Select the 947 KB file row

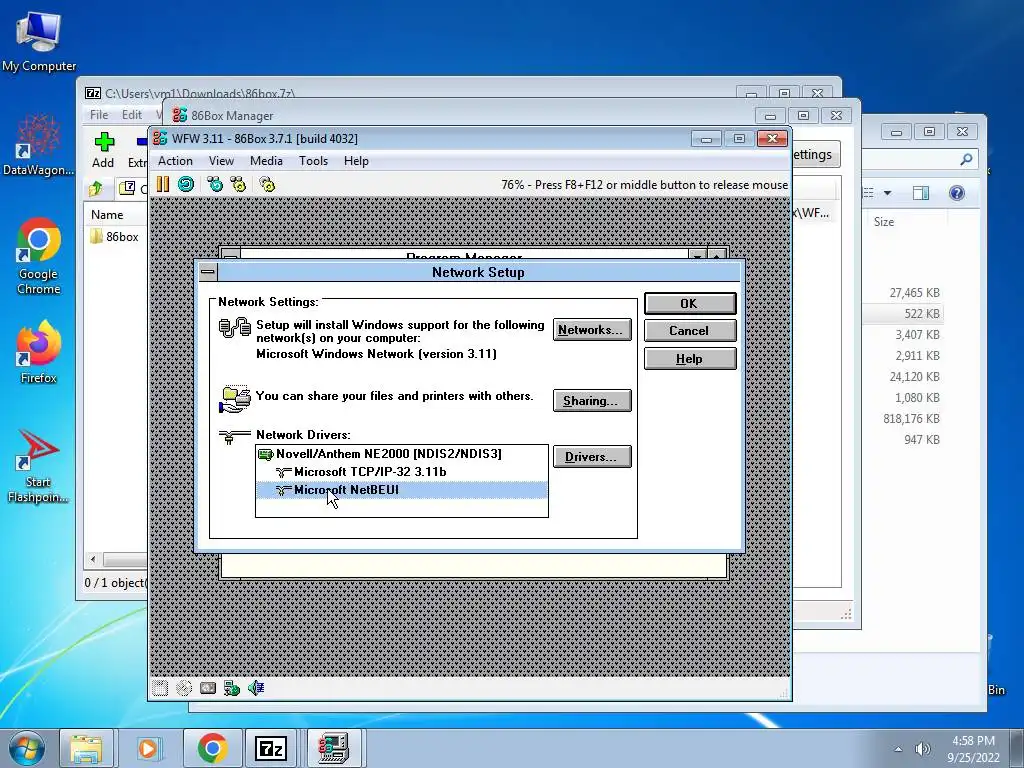tap(921, 440)
